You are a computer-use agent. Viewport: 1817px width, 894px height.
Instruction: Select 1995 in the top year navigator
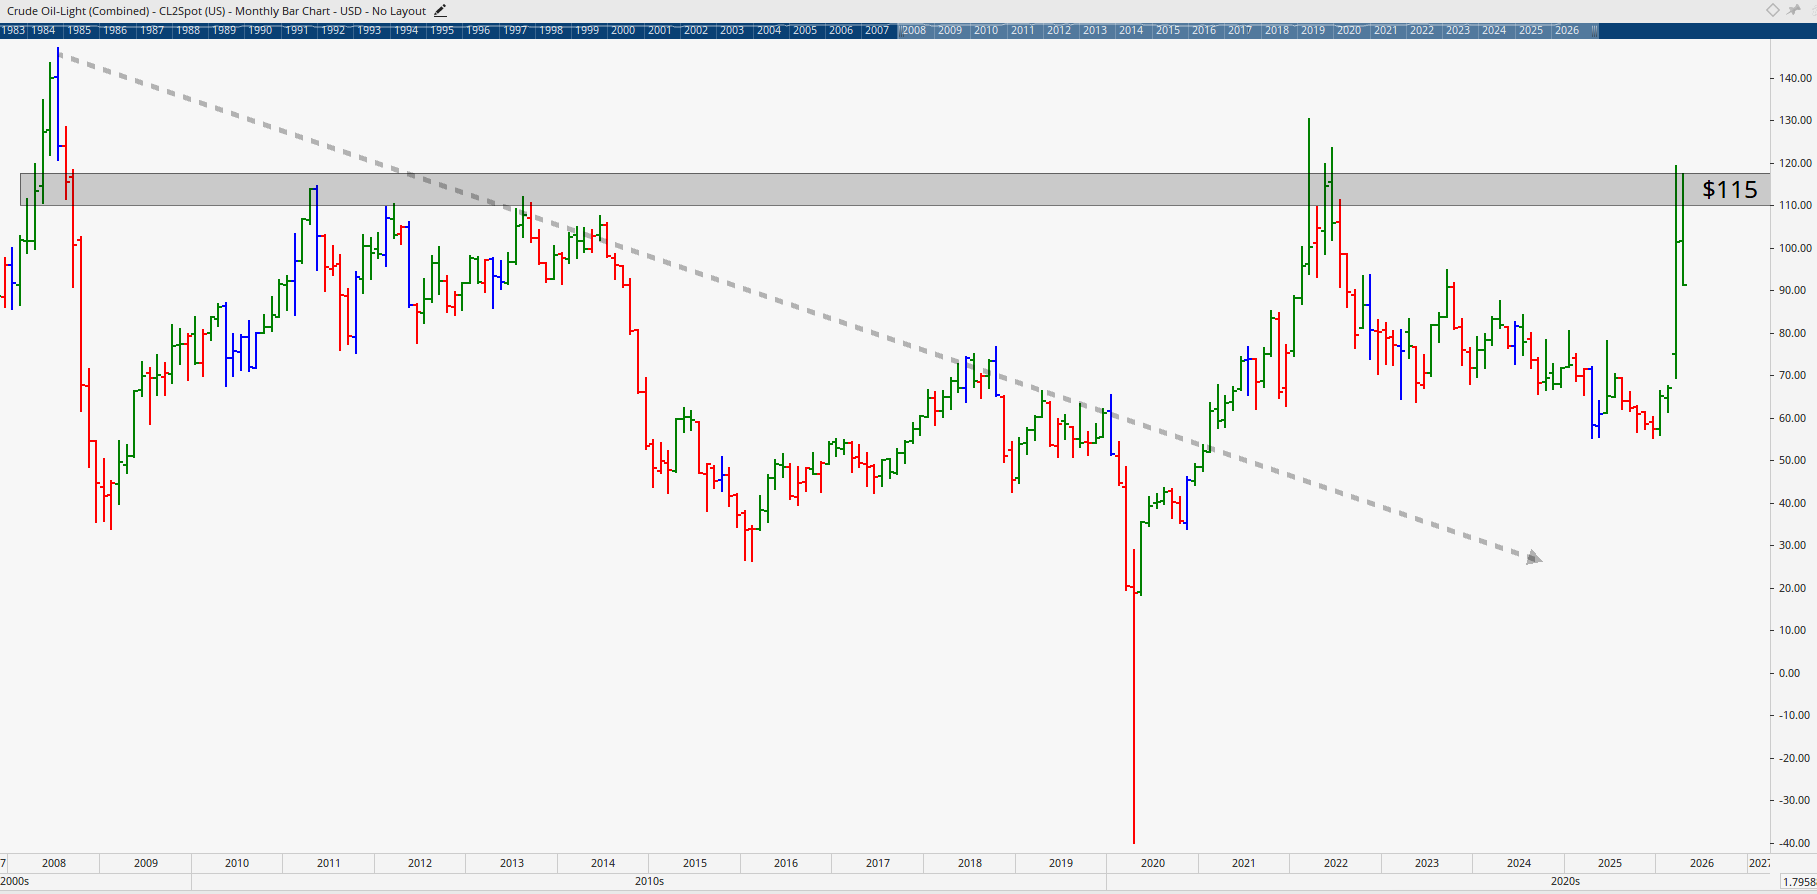coord(442,31)
